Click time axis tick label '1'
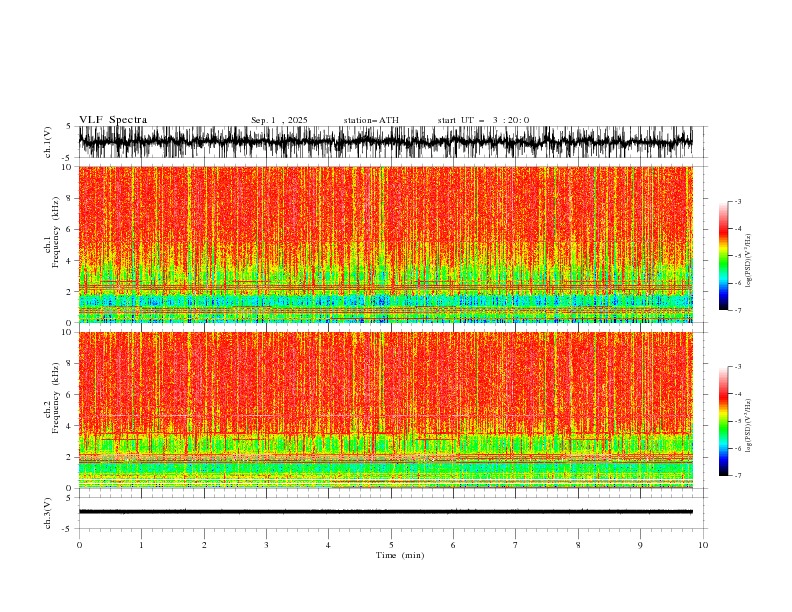This screenshot has height=612, width=792. click(141, 545)
